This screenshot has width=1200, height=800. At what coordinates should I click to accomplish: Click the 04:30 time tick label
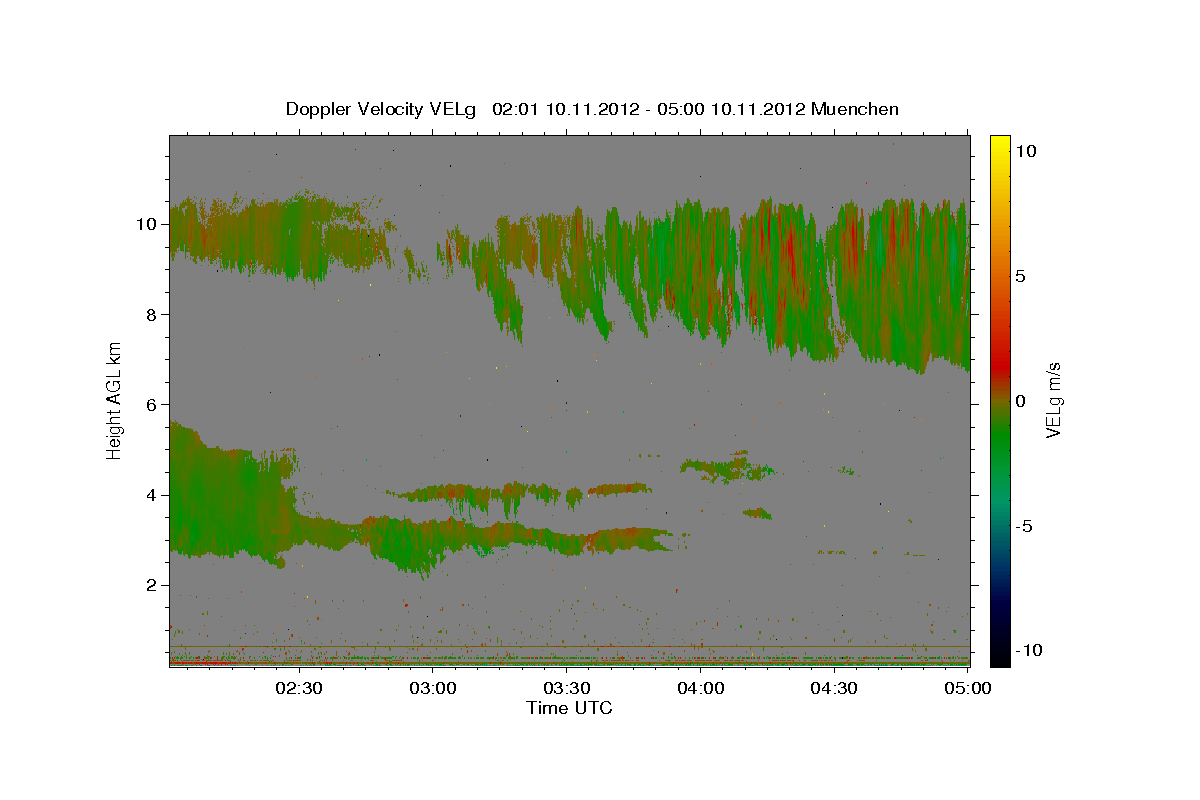click(834, 688)
